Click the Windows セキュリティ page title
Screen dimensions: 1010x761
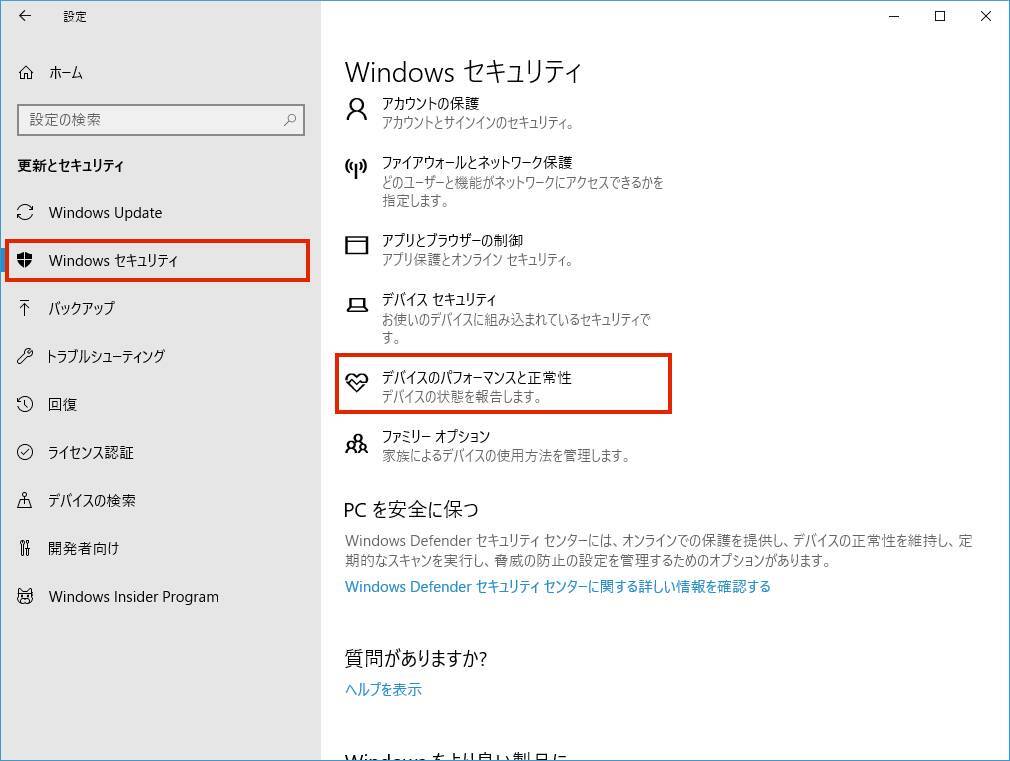click(463, 72)
